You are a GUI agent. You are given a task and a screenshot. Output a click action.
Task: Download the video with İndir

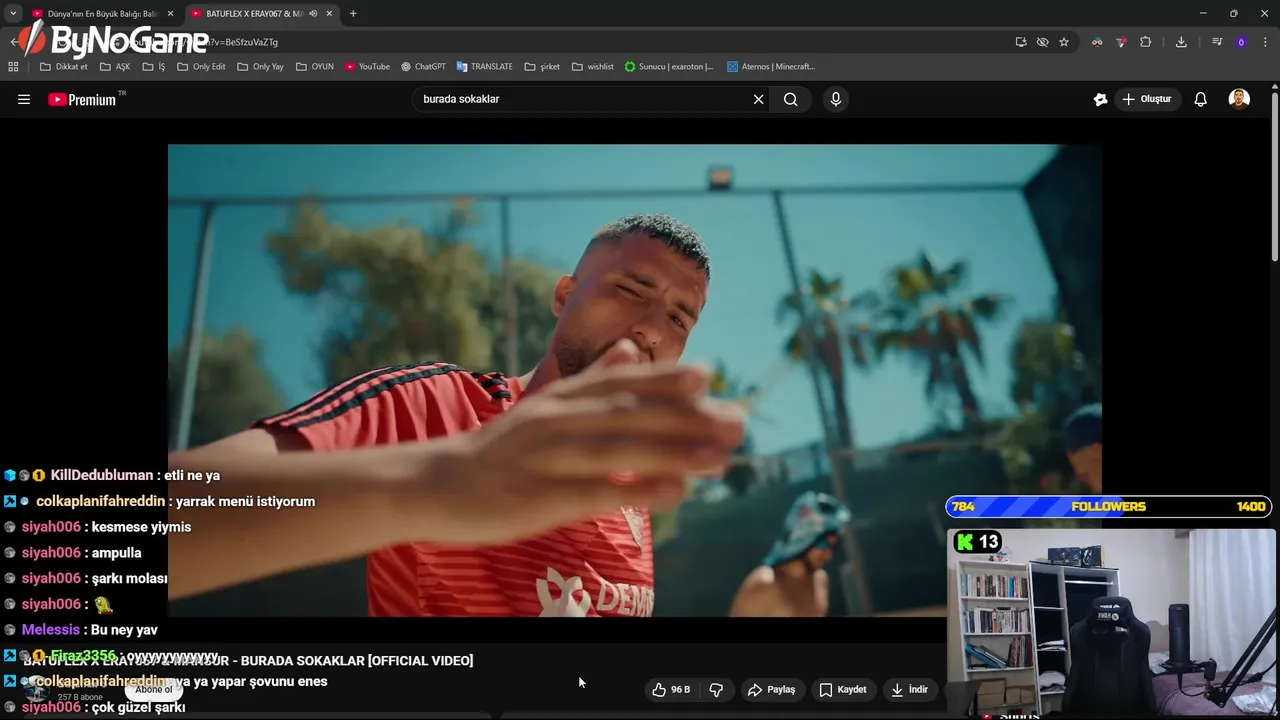(910, 690)
